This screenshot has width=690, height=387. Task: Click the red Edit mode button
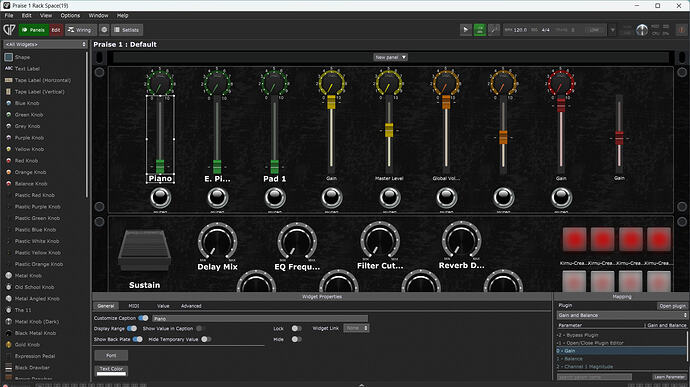(x=56, y=30)
